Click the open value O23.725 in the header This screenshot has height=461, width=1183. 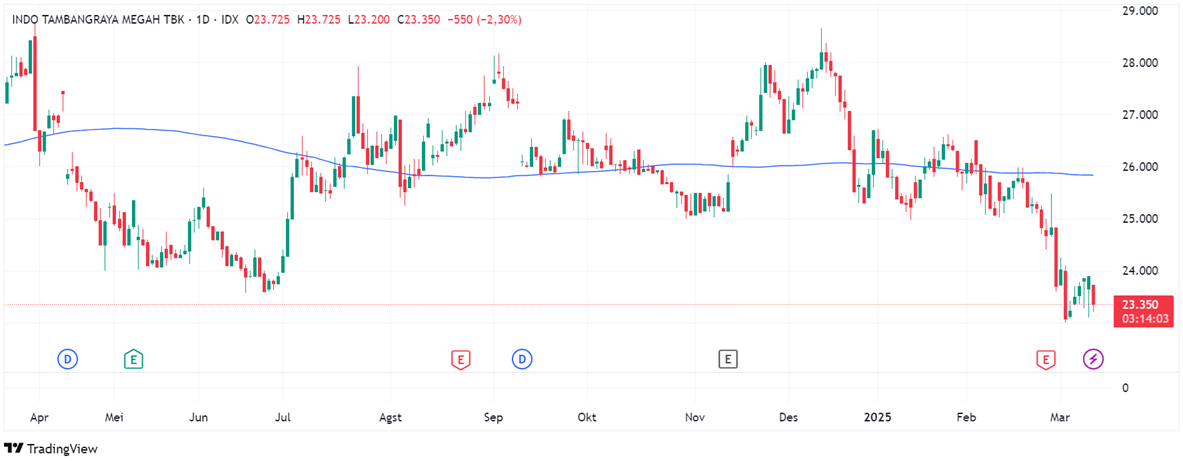[269, 20]
